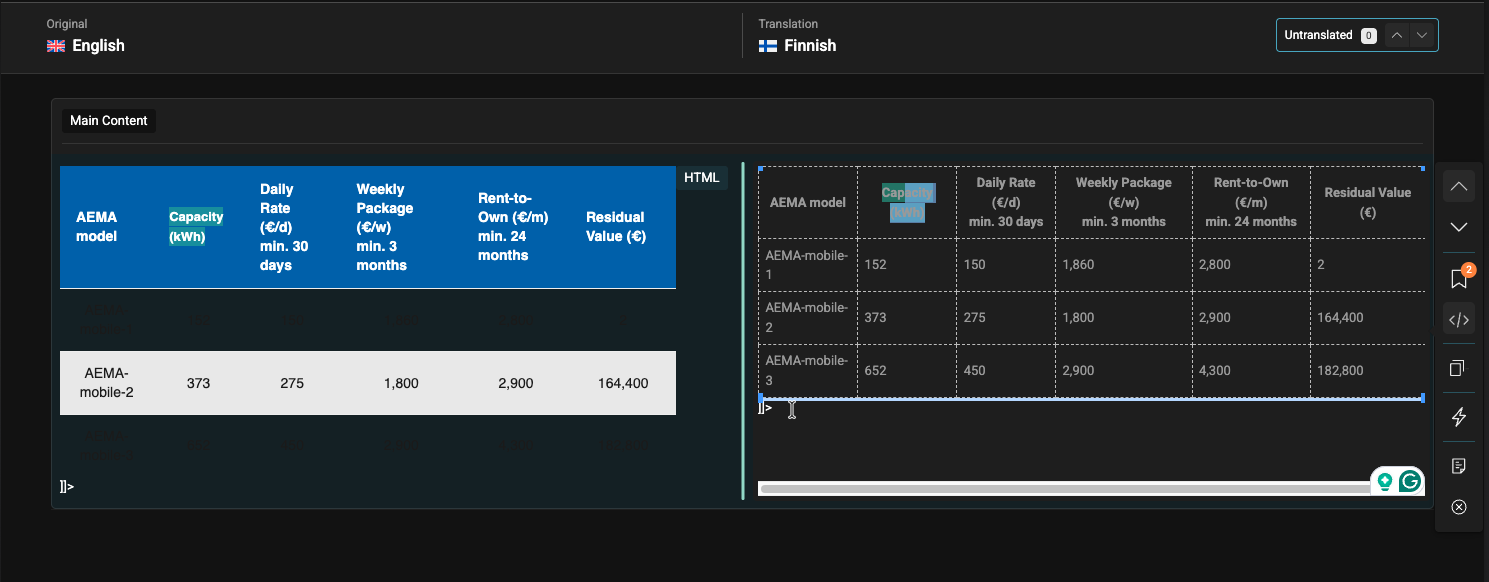Run machine translation via the lightning icon

point(1459,418)
